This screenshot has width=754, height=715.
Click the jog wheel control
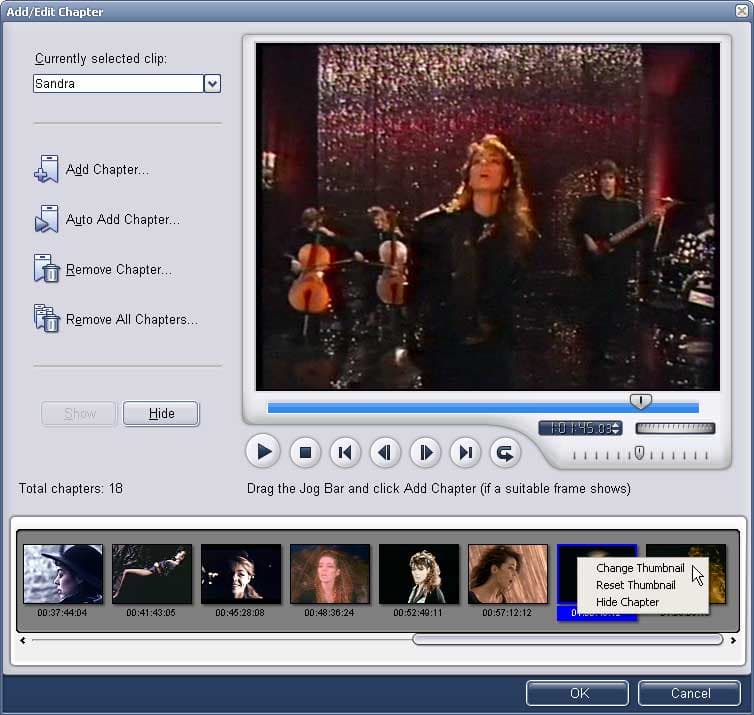(x=675, y=428)
